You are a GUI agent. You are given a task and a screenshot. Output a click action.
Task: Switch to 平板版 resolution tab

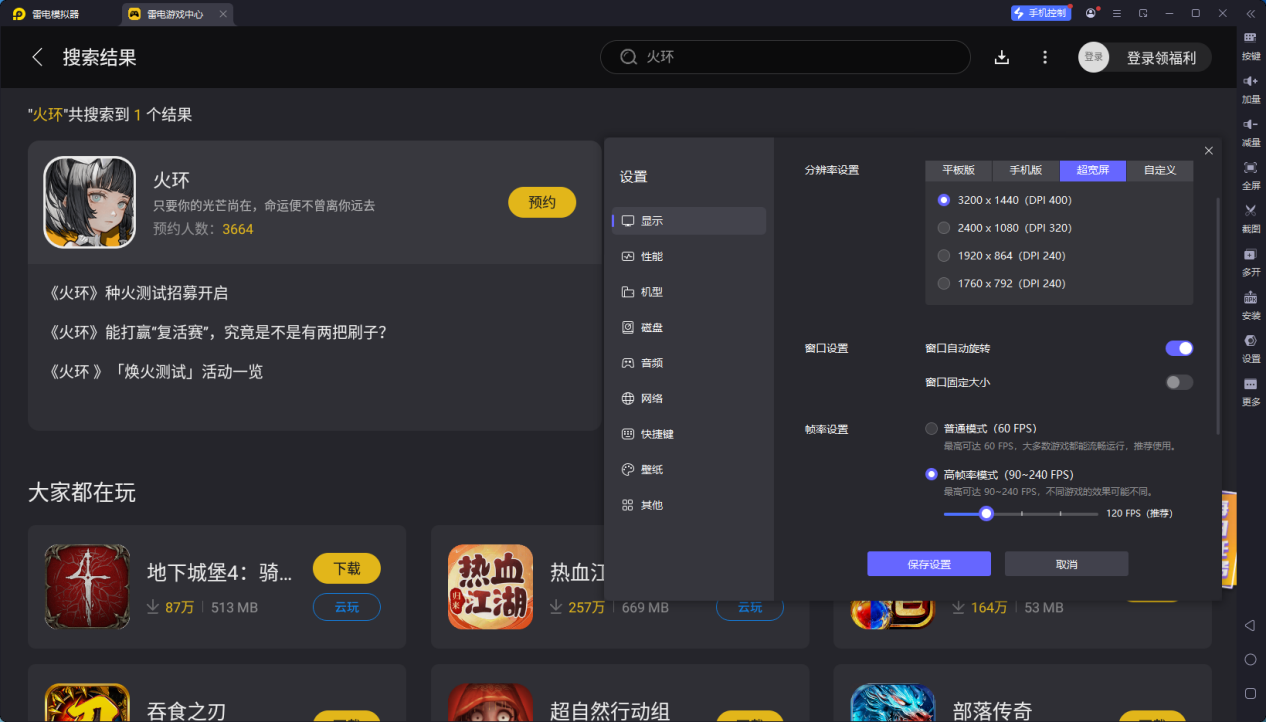(958, 170)
